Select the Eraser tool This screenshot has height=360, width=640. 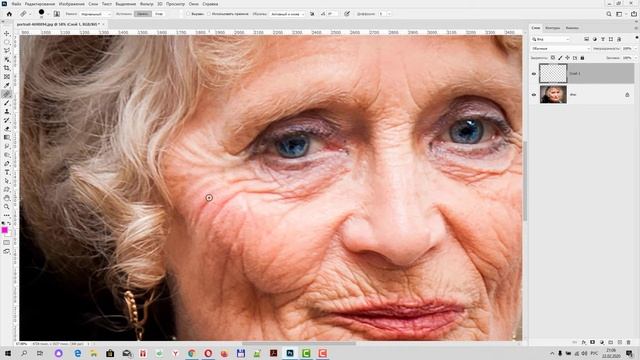point(7,129)
